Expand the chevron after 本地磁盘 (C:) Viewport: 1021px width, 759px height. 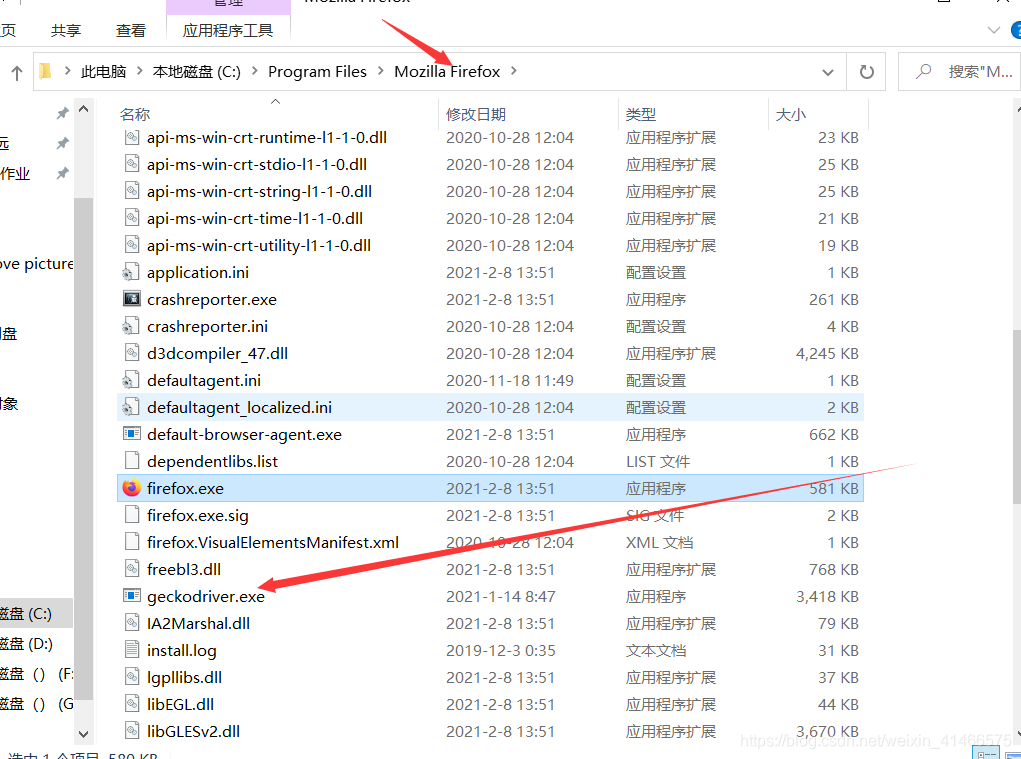point(254,71)
